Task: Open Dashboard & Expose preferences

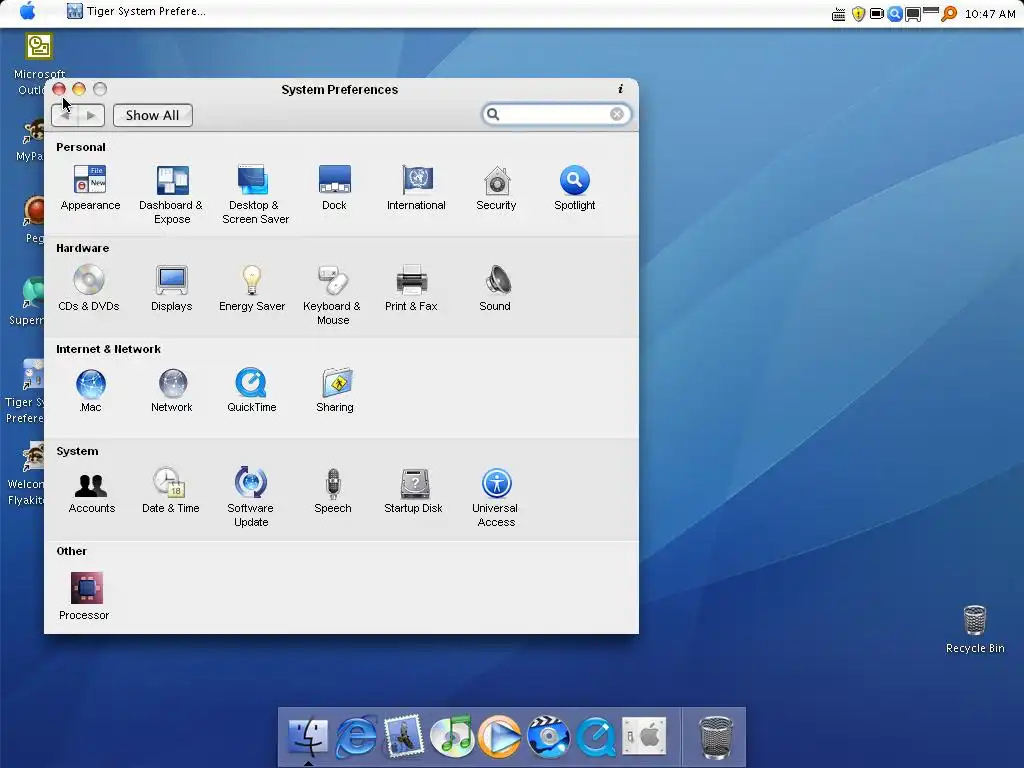Action: click(172, 195)
